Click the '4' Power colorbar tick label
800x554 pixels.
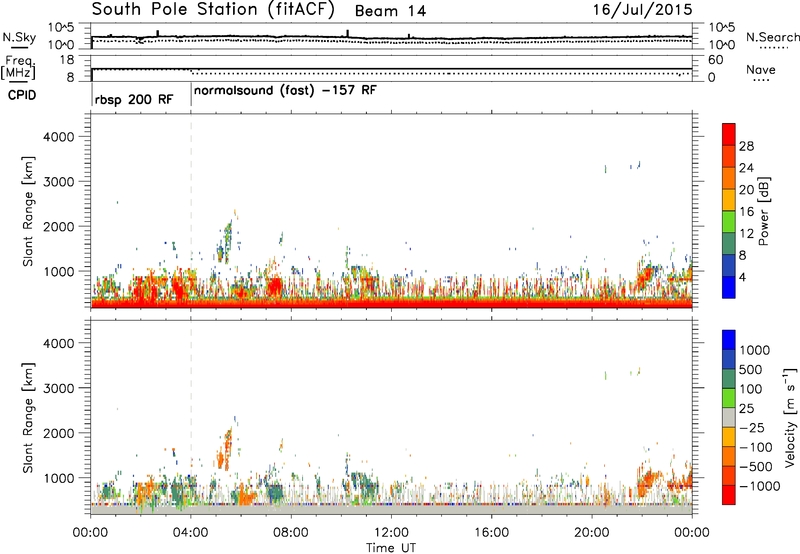[x=743, y=277]
